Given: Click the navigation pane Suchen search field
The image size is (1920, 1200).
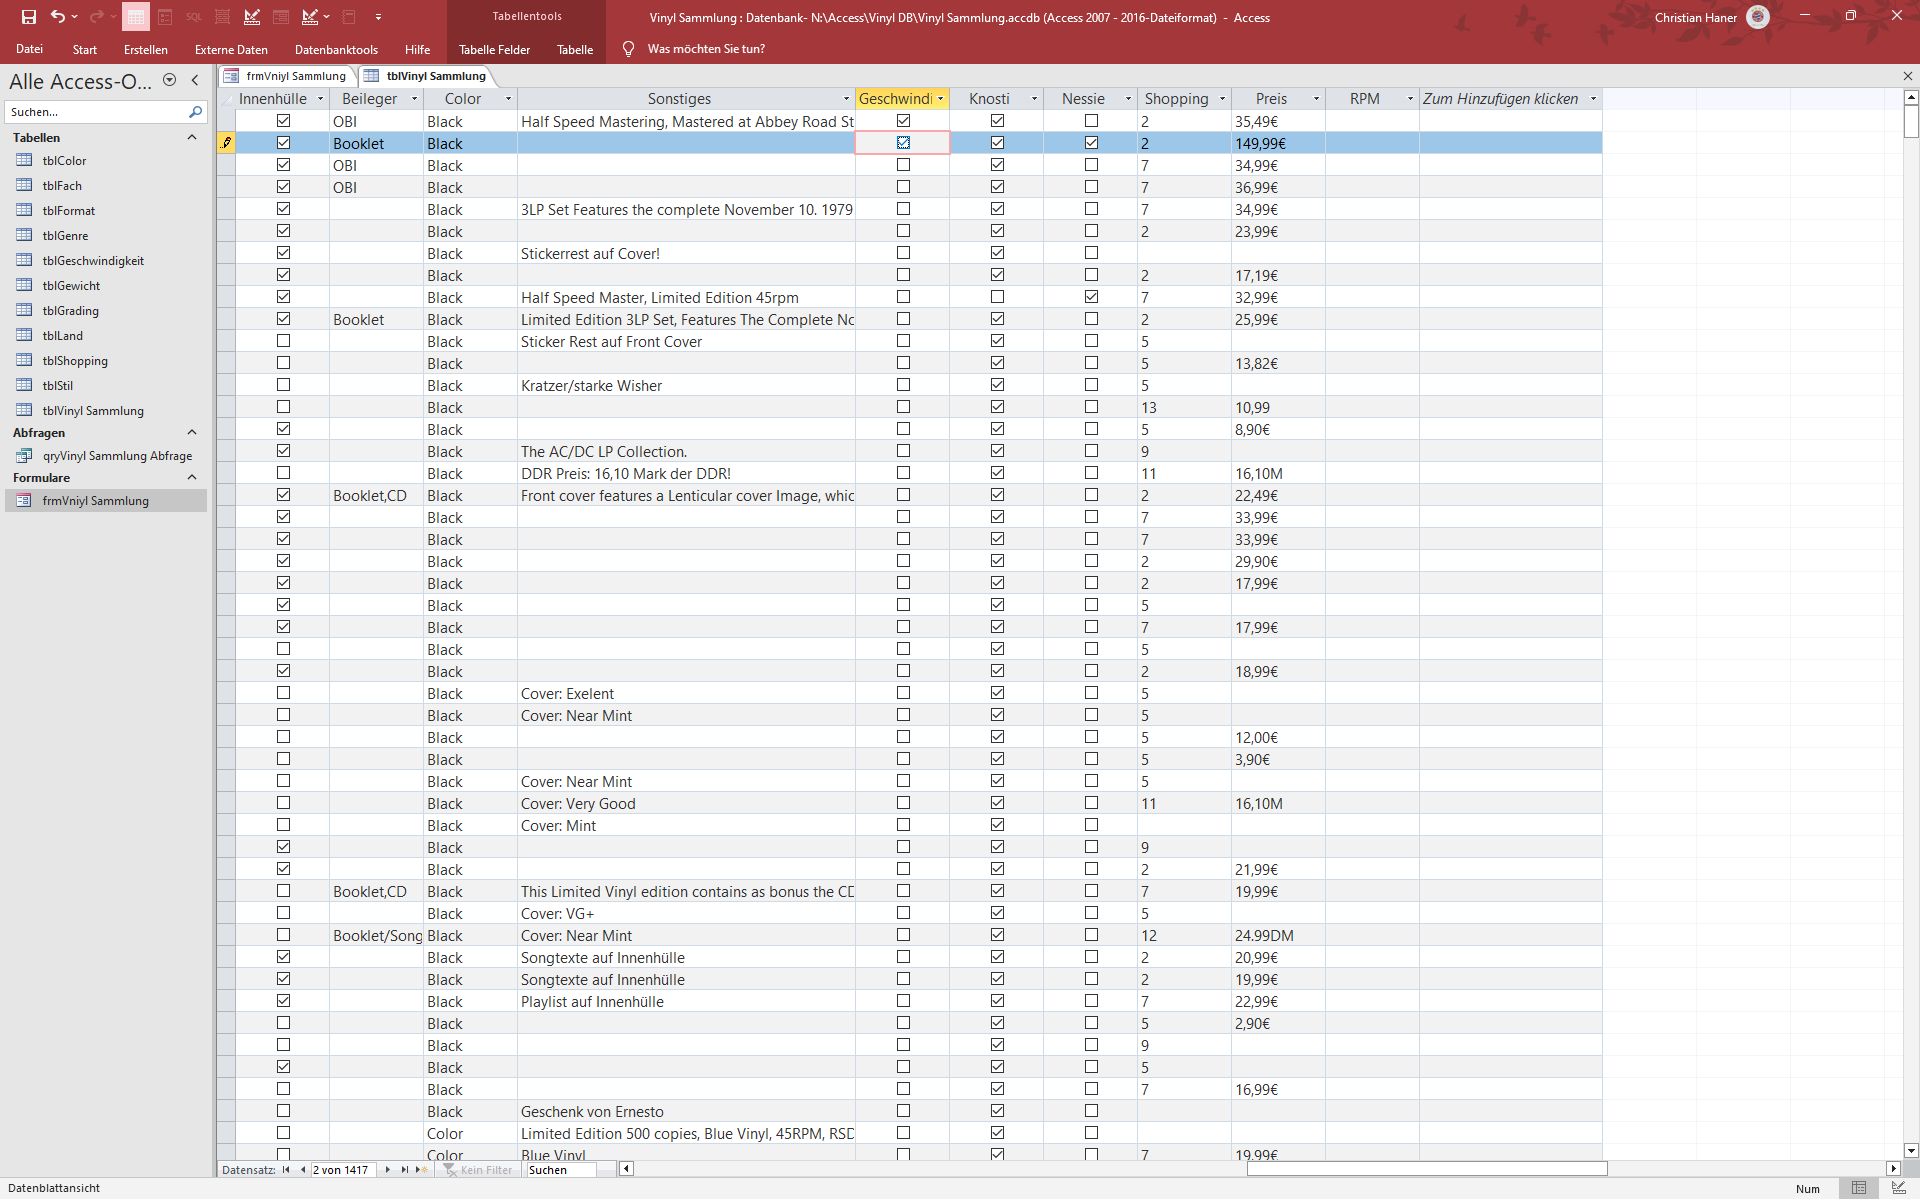Looking at the screenshot, I should tap(95, 112).
